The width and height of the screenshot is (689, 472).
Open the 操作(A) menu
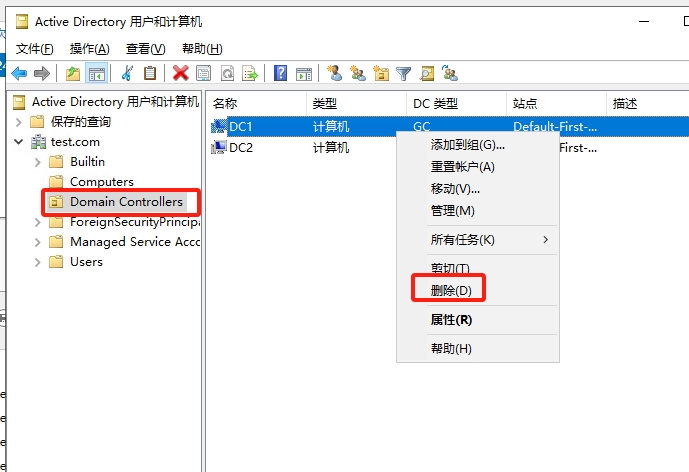pyautogui.click(x=90, y=49)
